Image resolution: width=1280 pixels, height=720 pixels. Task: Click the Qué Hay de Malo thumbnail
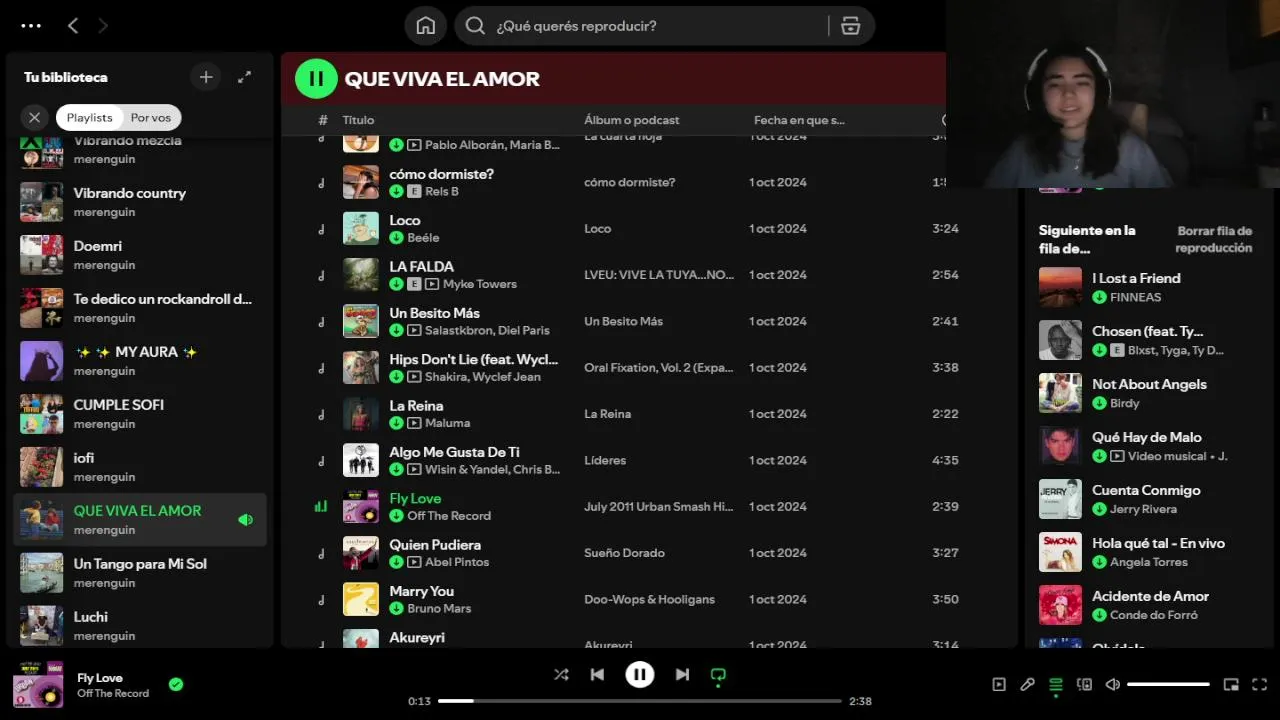tap(1060, 446)
